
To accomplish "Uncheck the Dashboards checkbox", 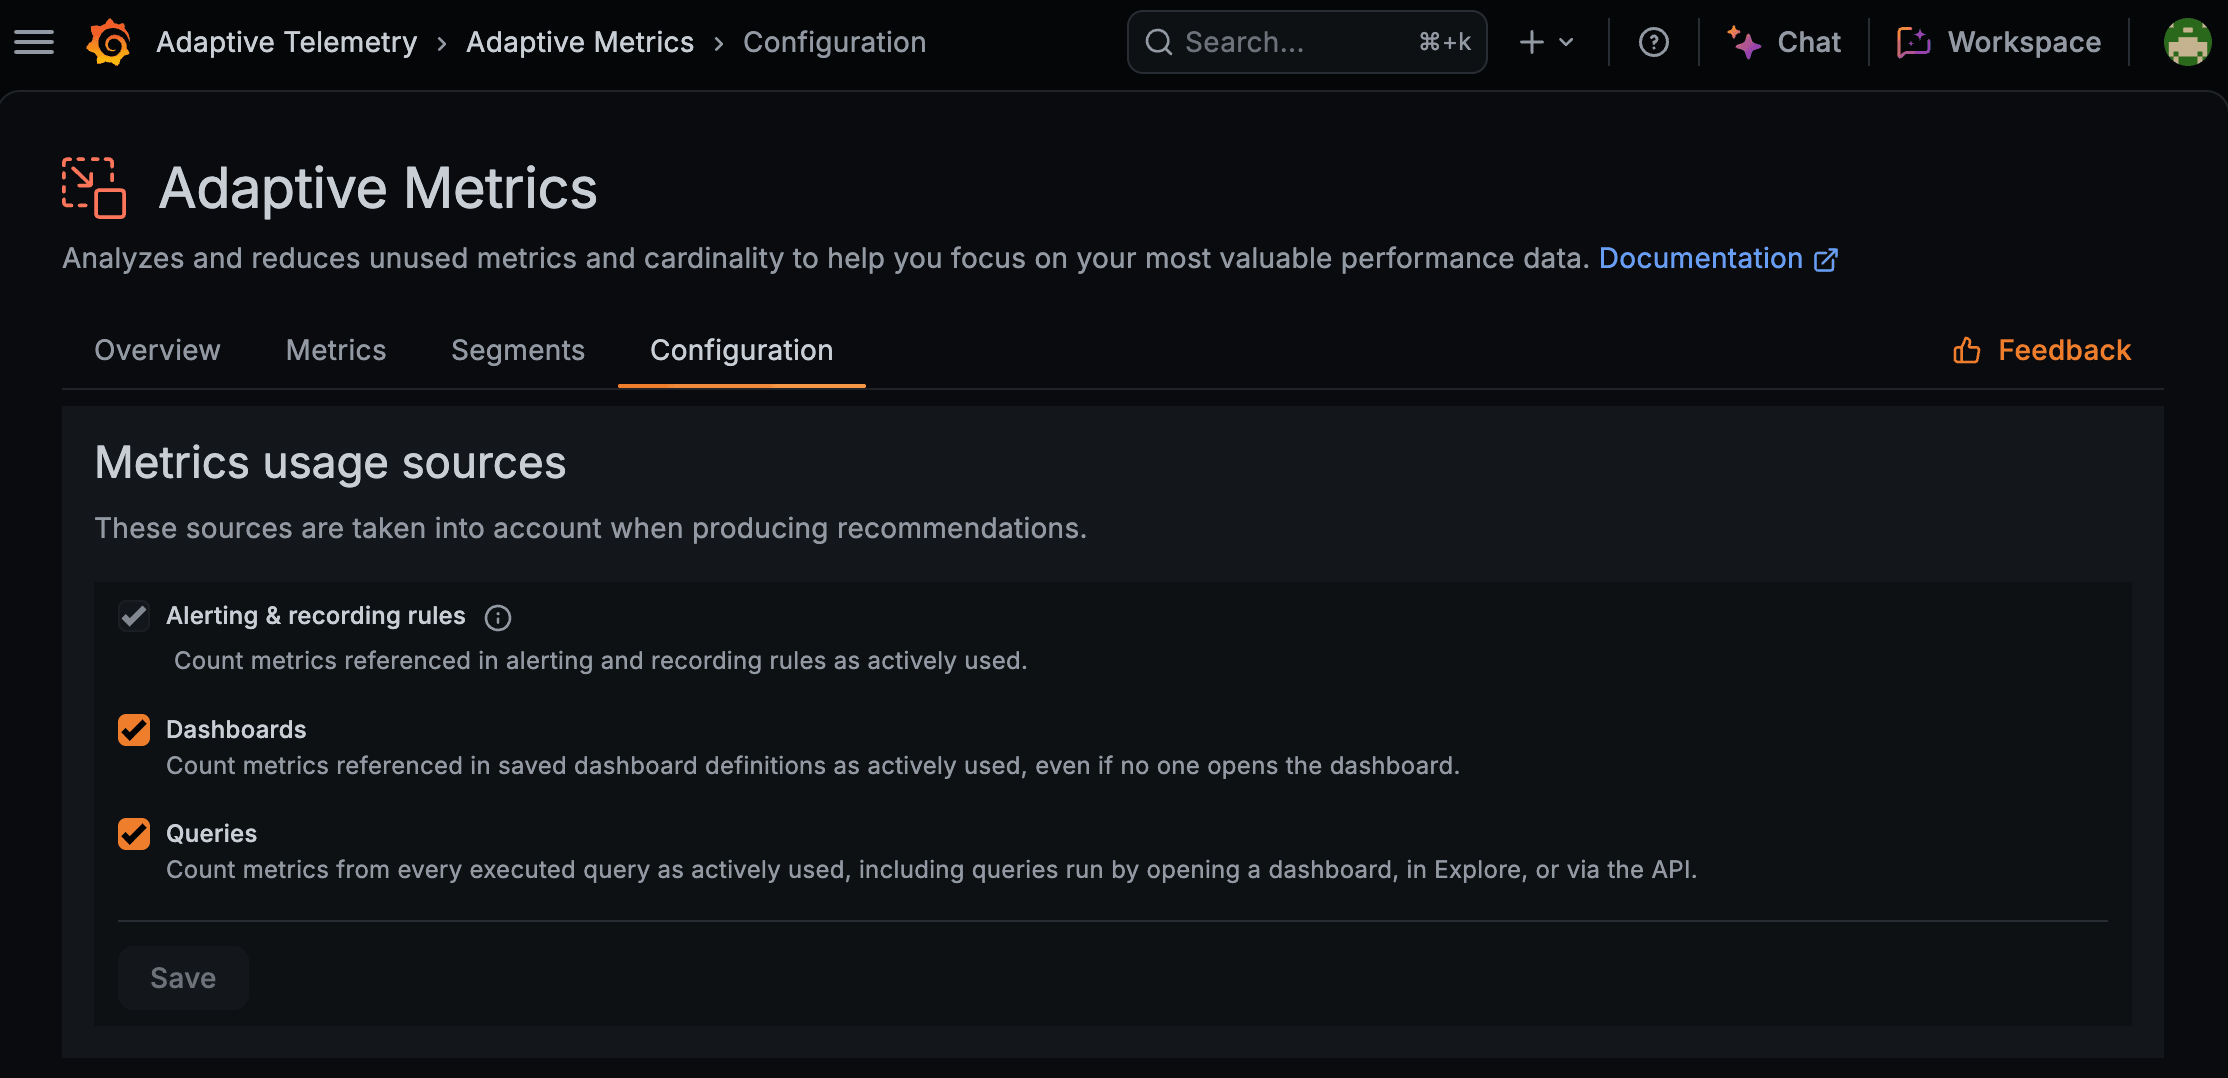I will pos(134,730).
